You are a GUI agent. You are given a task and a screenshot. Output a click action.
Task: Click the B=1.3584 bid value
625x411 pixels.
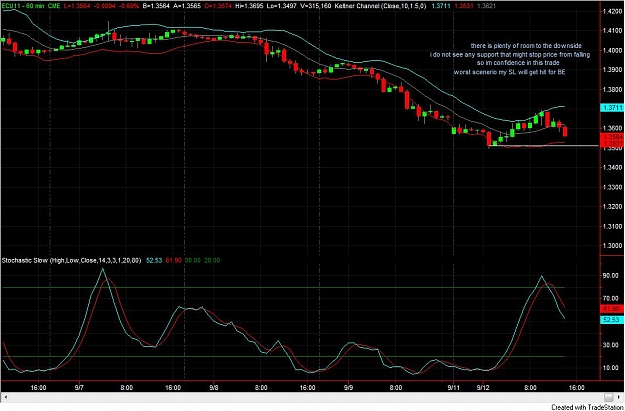coord(155,5)
